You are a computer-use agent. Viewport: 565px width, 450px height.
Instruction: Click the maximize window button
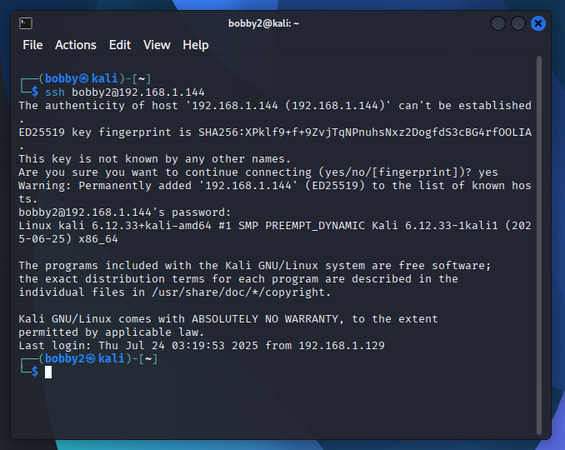point(518,24)
